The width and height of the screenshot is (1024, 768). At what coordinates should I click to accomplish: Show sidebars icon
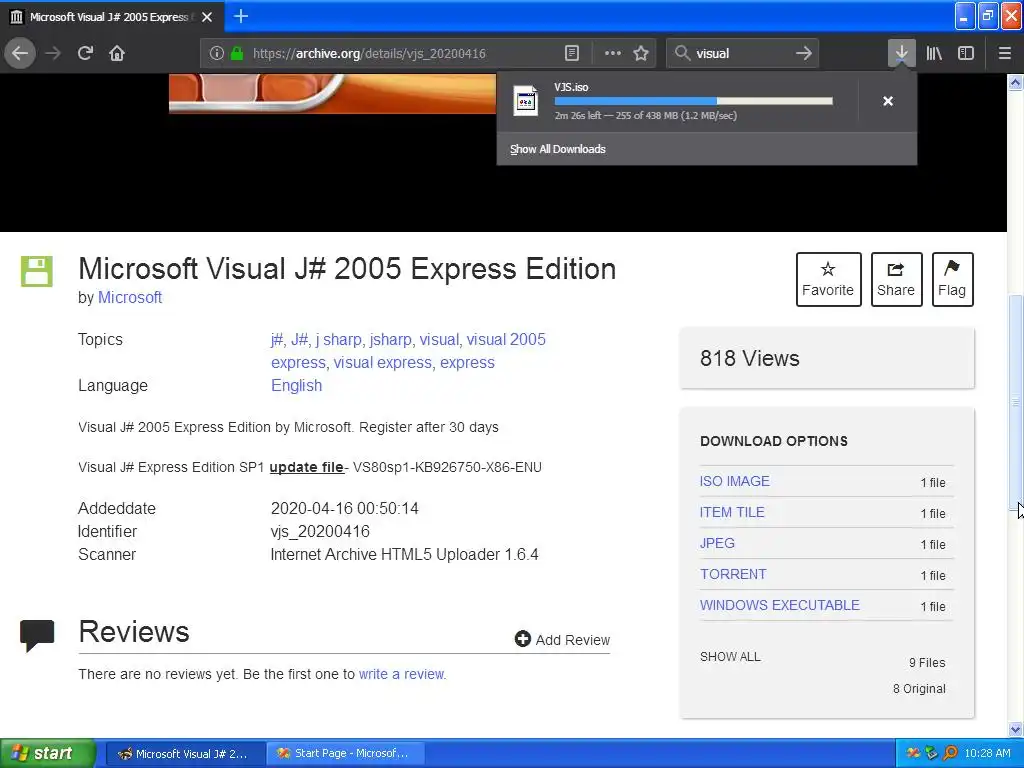point(966,54)
